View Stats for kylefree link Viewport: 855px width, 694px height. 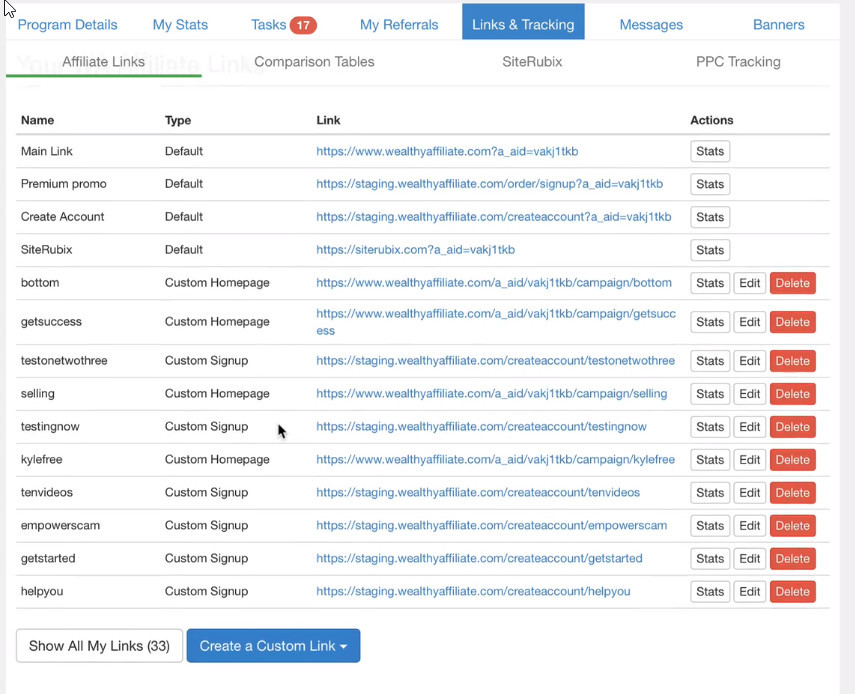point(710,460)
